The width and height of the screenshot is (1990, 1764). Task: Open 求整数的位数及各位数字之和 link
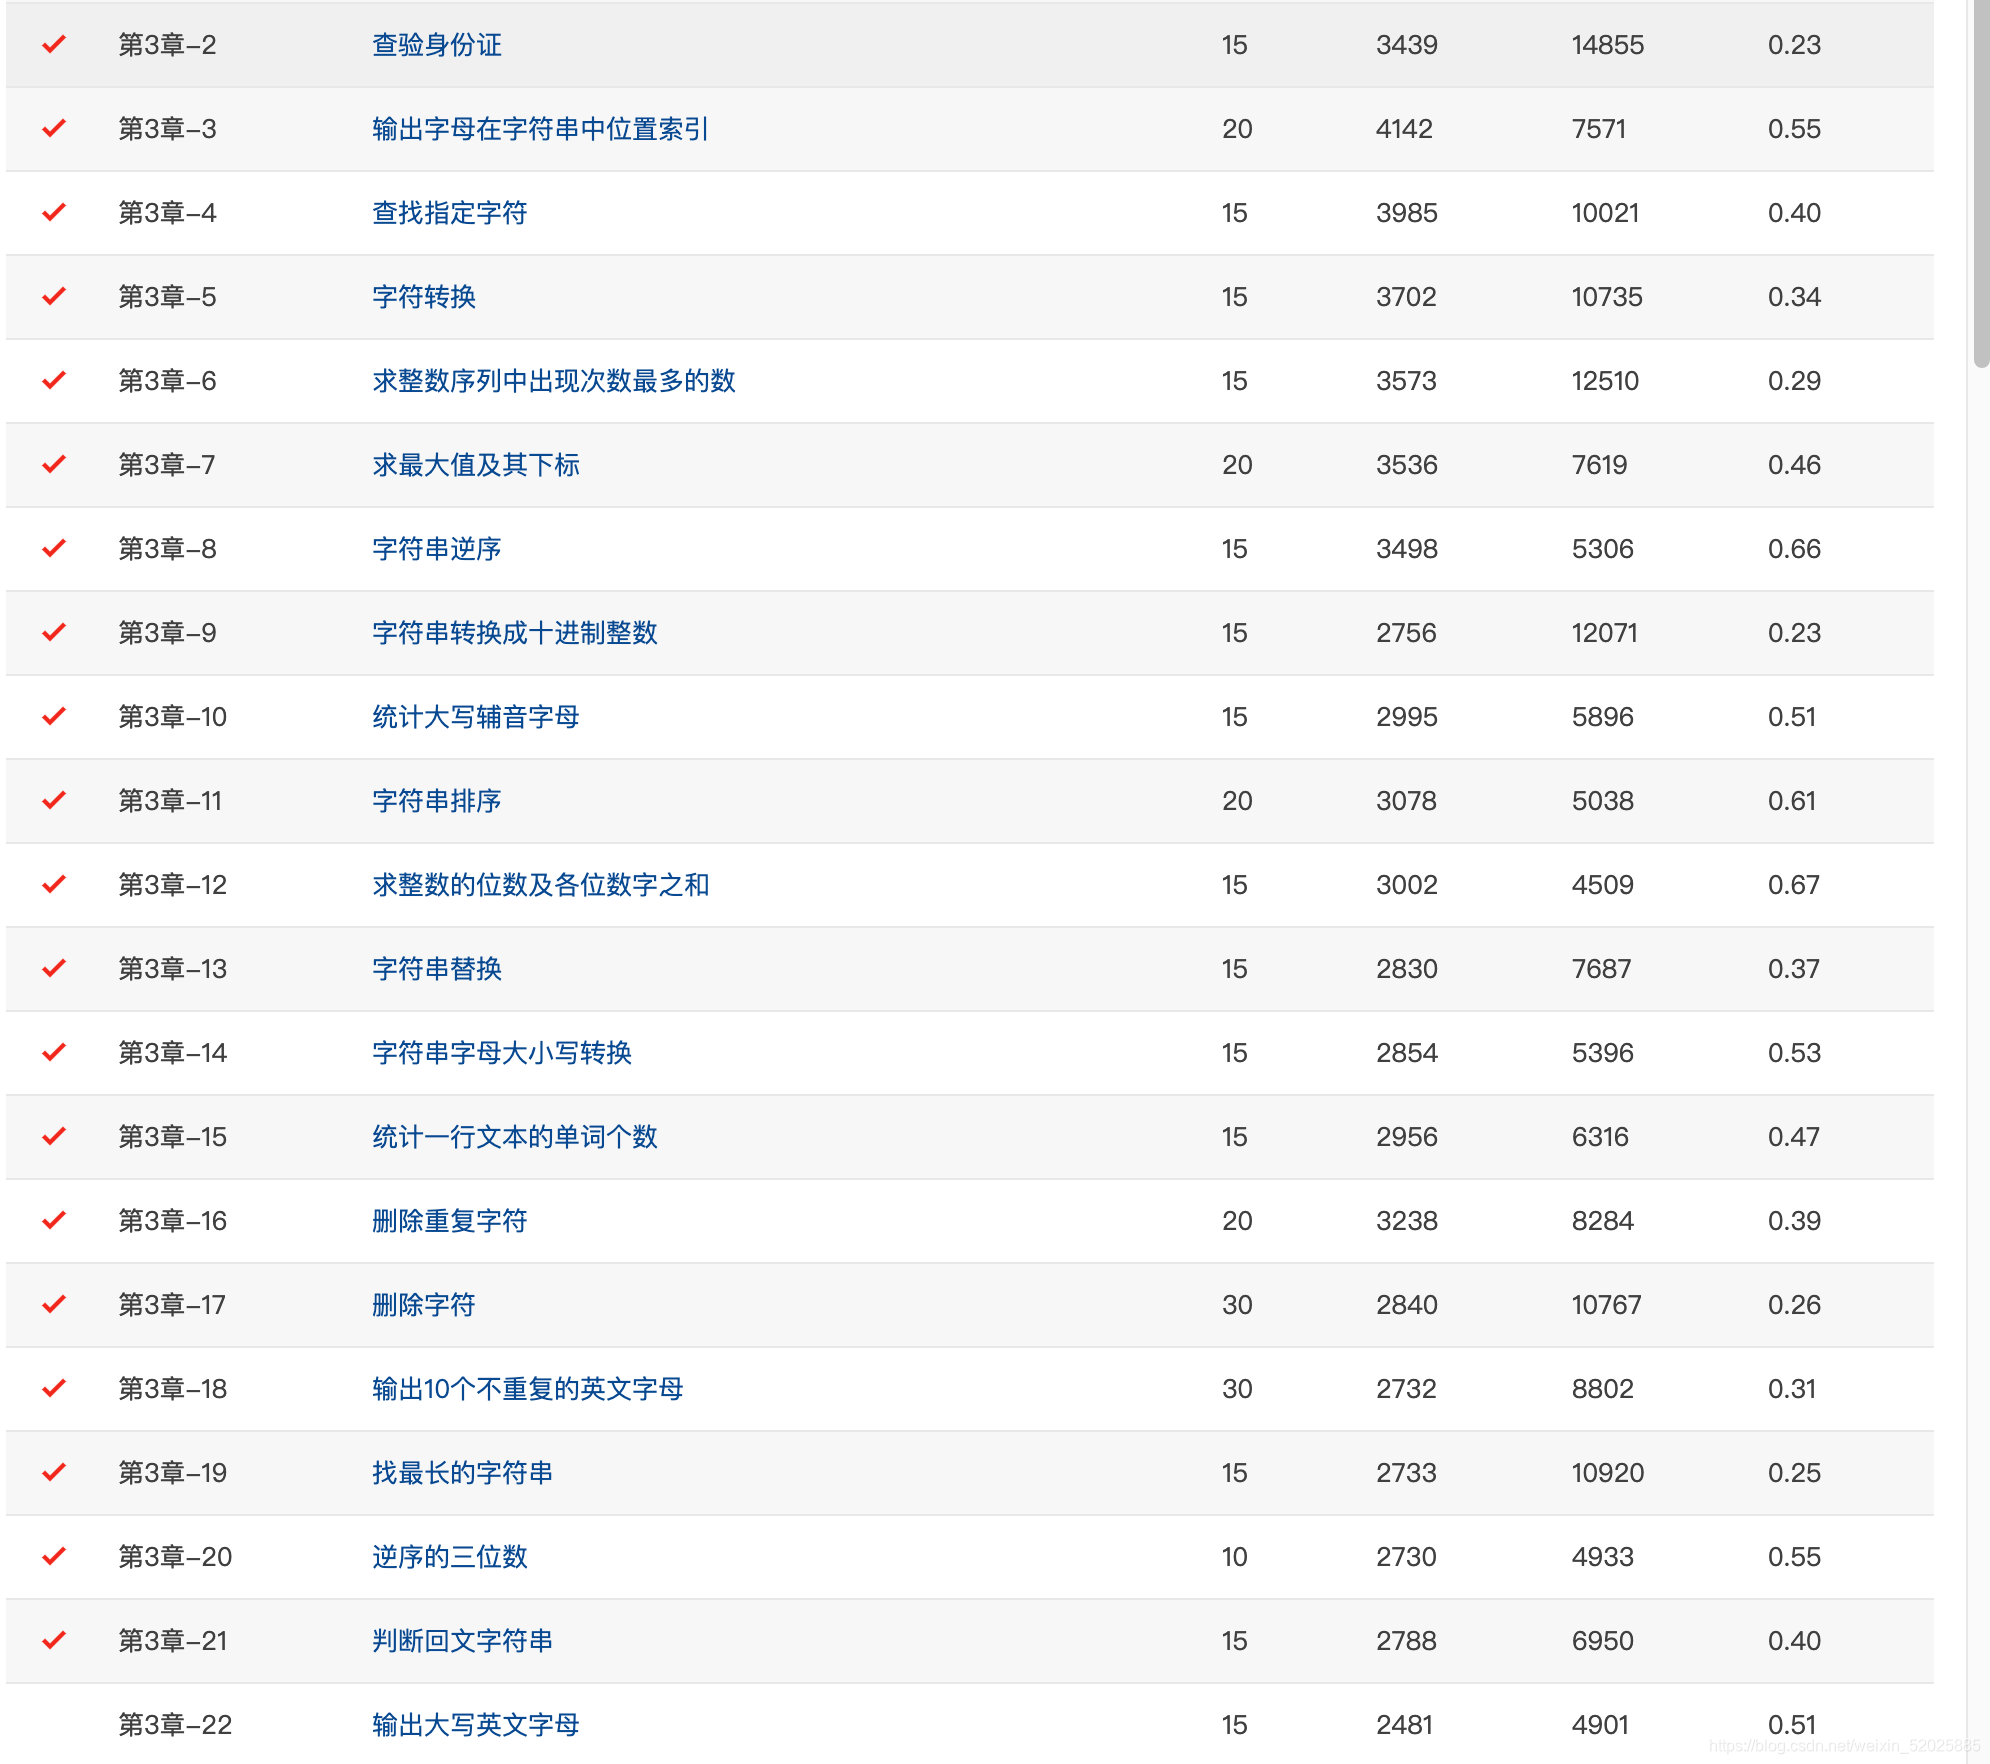click(x=540, y=885)
